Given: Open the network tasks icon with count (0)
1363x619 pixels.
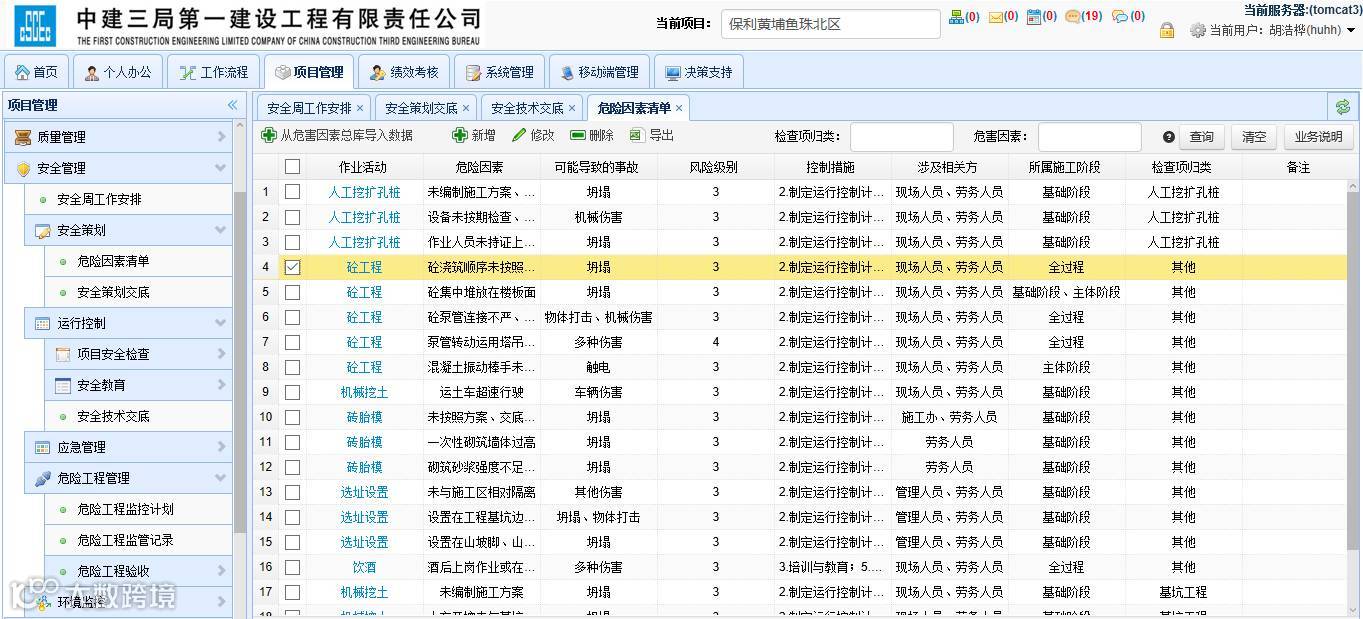Looking at the screenshot, I should point(956,17).
